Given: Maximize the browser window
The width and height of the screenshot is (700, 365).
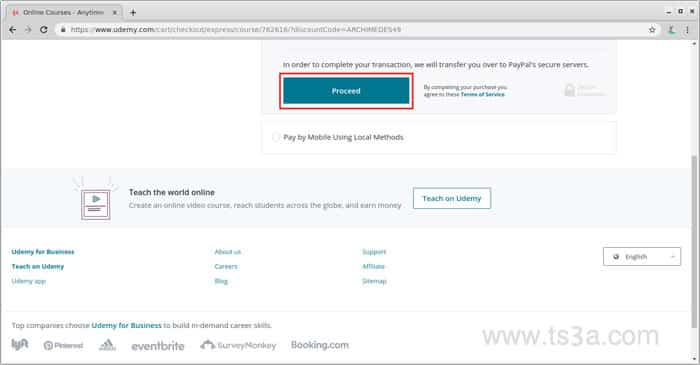Looking at the screenshot, I should [680, 12].
